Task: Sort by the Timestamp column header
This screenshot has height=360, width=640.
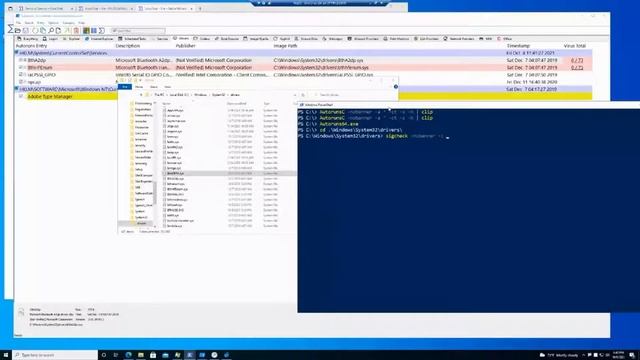Action: pyautogui.click(x=518, y=46)
